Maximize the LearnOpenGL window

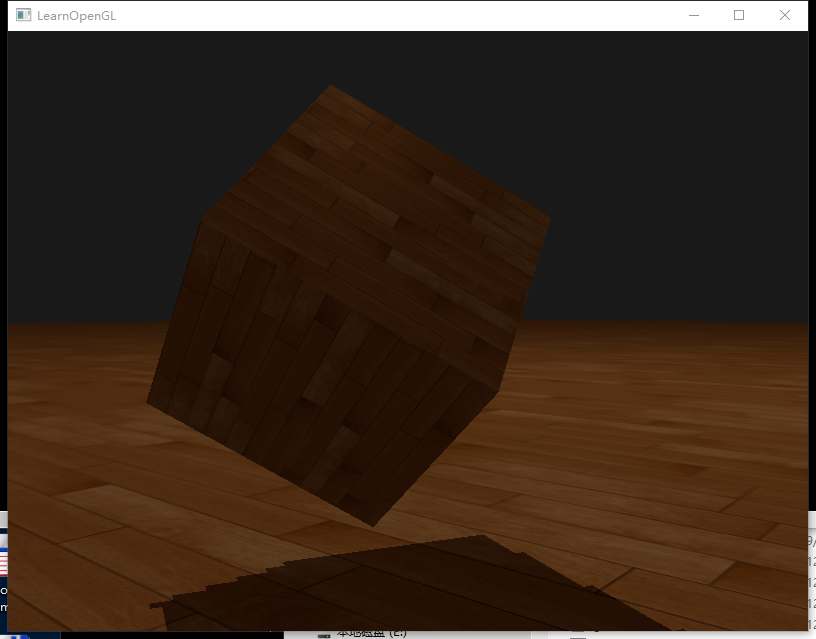pos(739,16)
